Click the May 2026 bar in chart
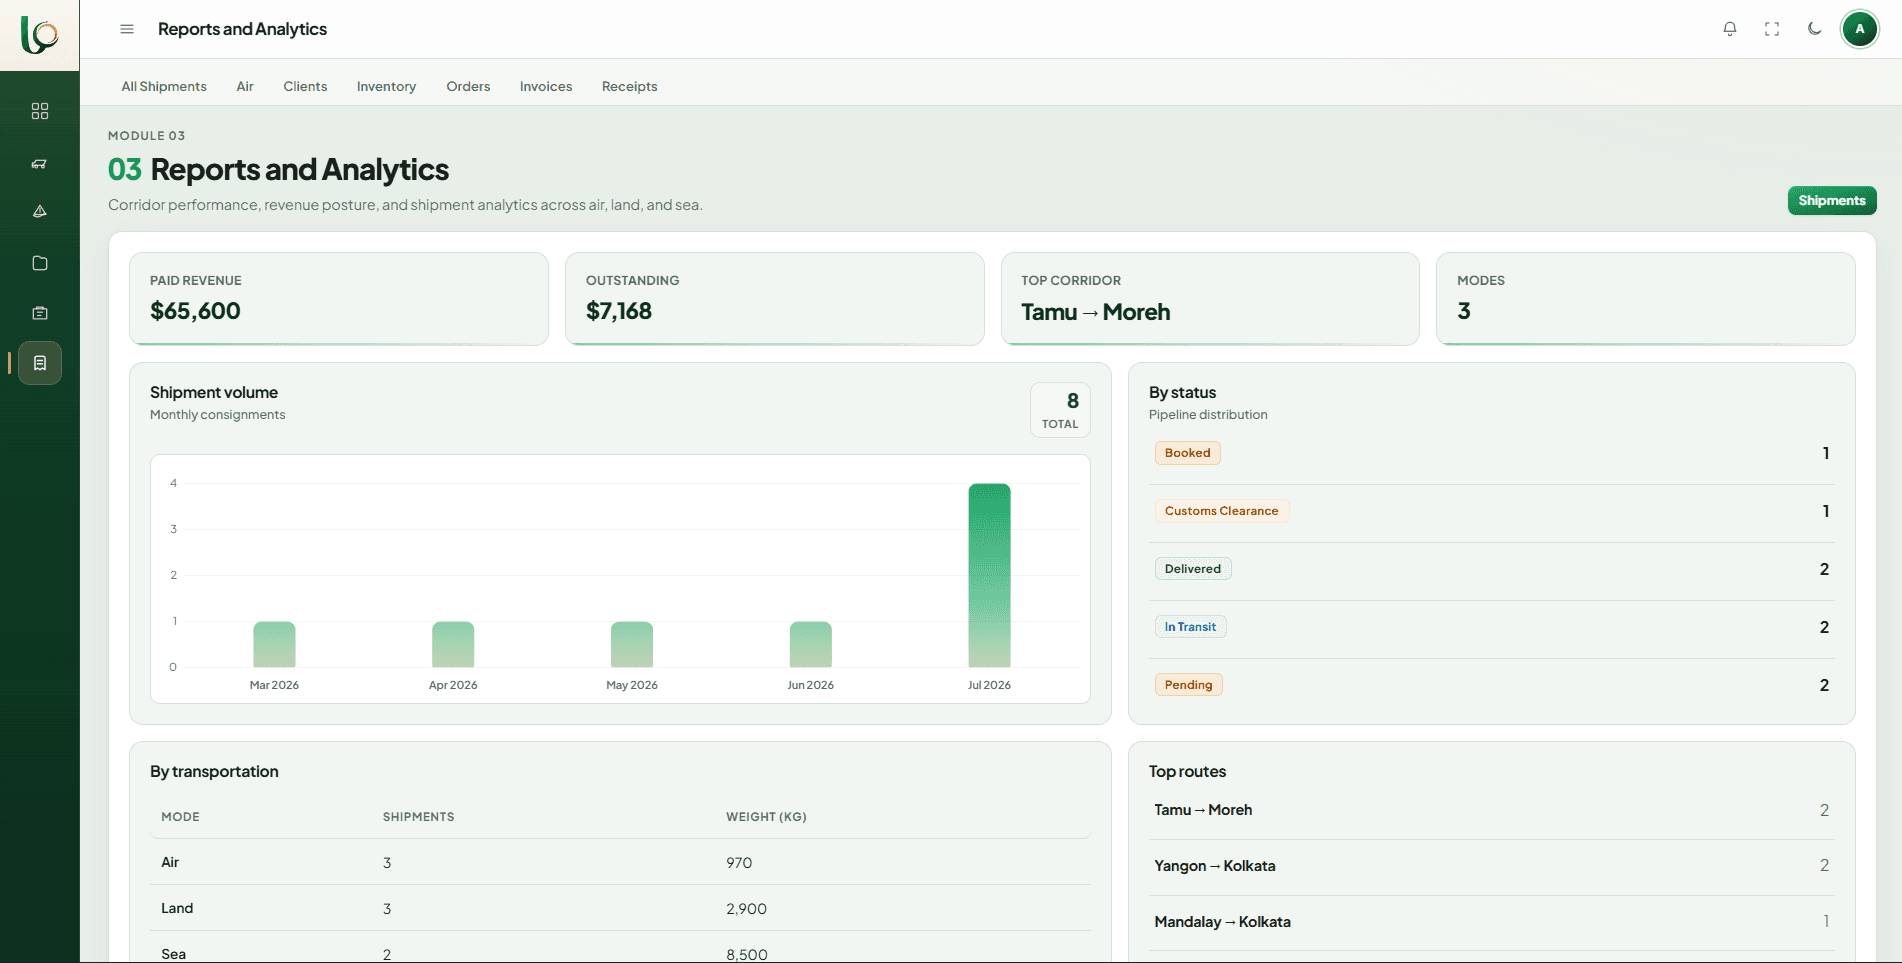This screenshot has width=1902, height=963. click(632, 645)
